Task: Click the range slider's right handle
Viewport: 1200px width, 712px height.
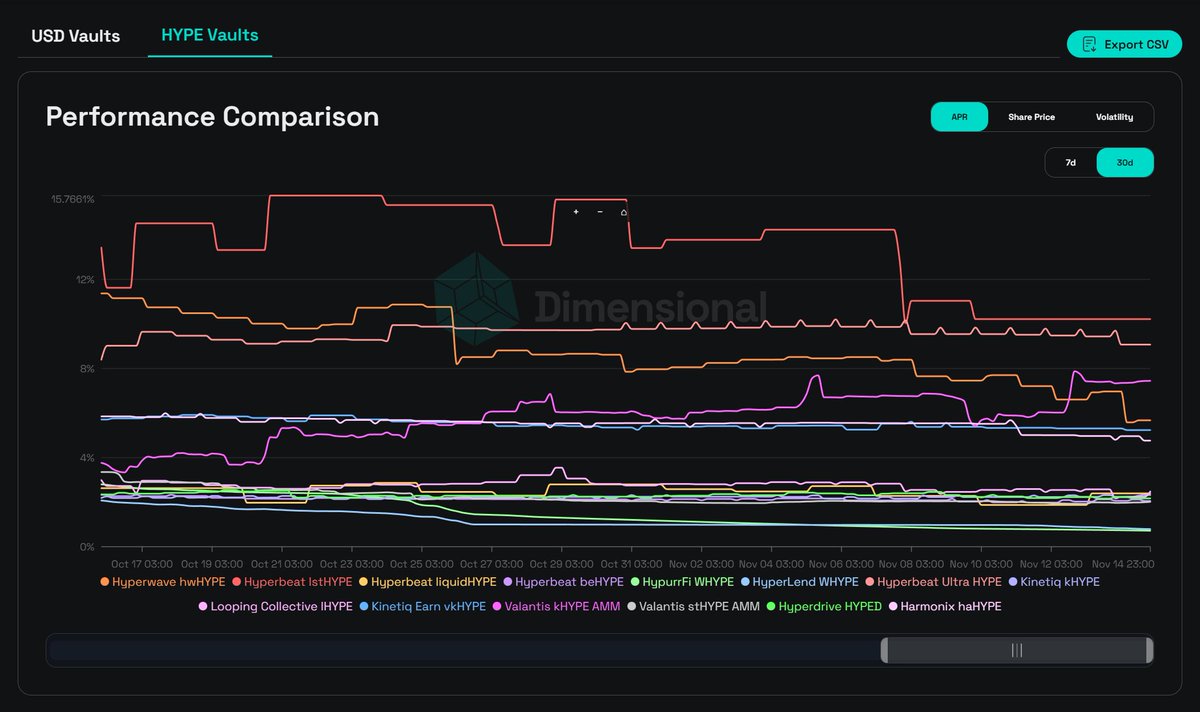Action: pos(1149,650)
